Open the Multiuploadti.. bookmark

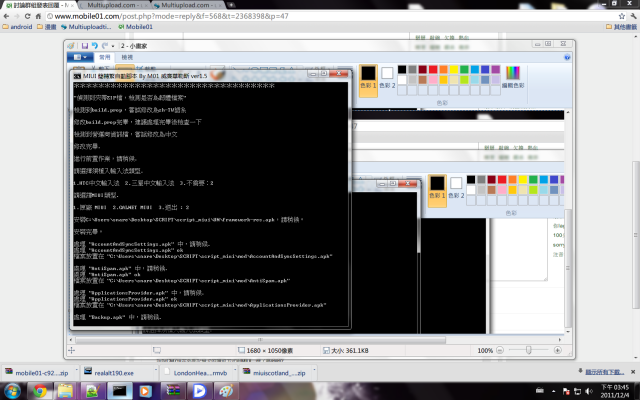[86, 27]
